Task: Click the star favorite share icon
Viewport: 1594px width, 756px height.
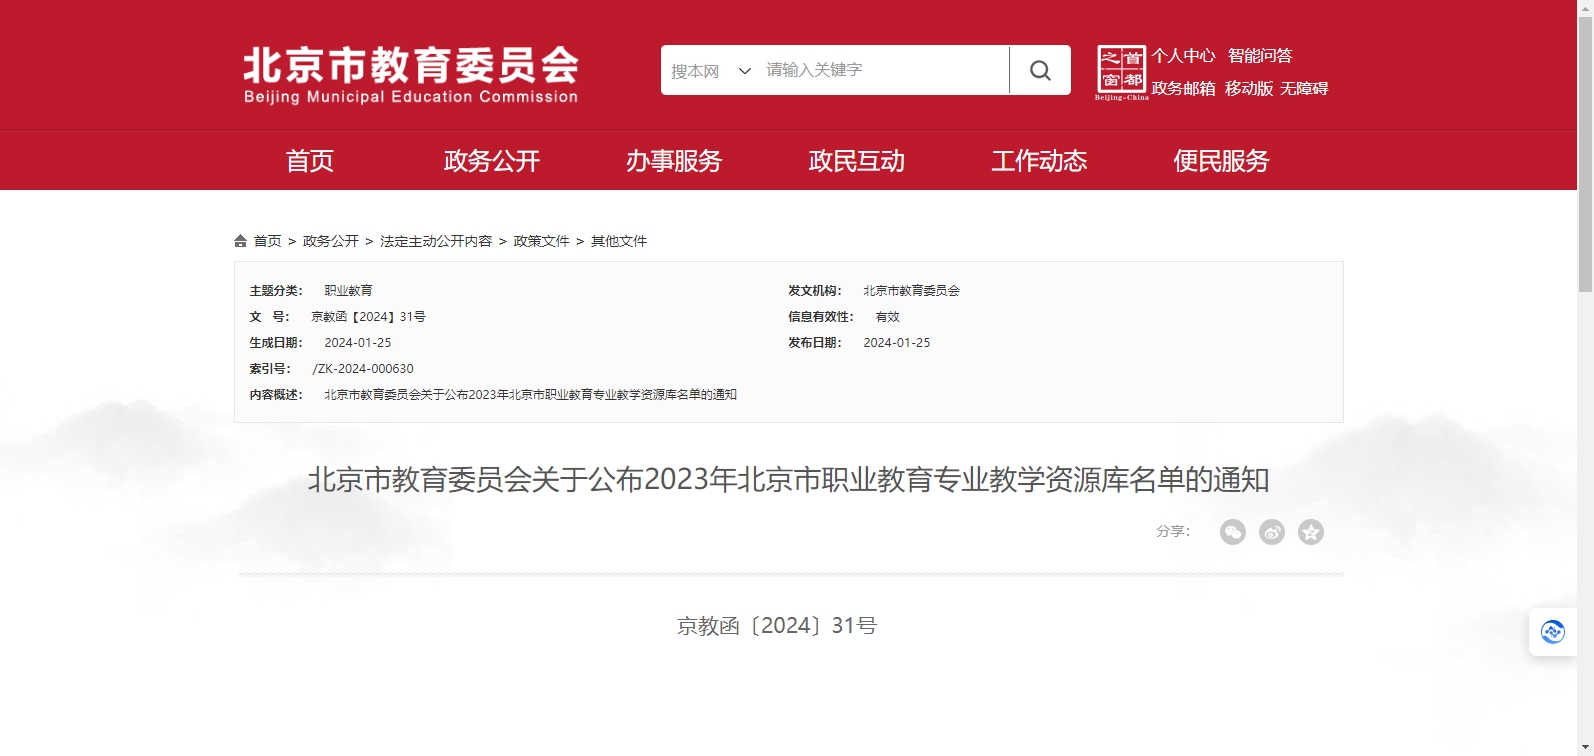Action: tap(1310, 532)
